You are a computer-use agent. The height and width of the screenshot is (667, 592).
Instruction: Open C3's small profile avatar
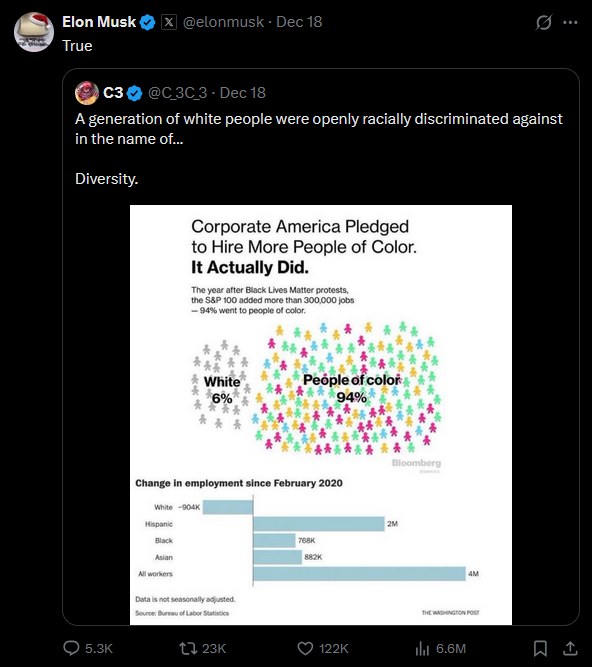coord(87,93)
